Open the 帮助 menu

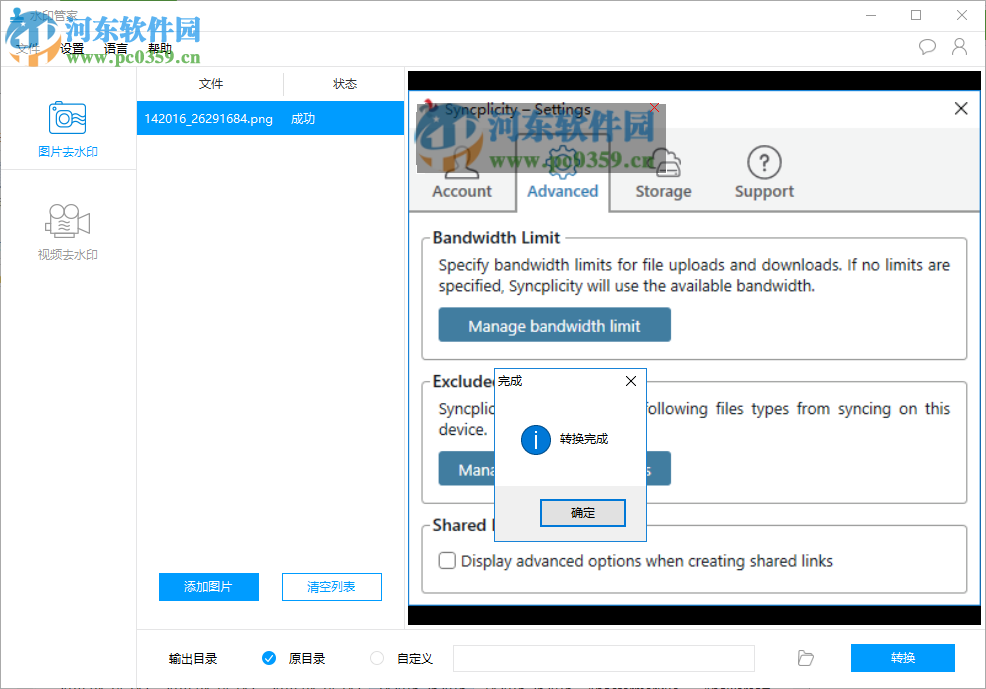[x=160, y=47]
